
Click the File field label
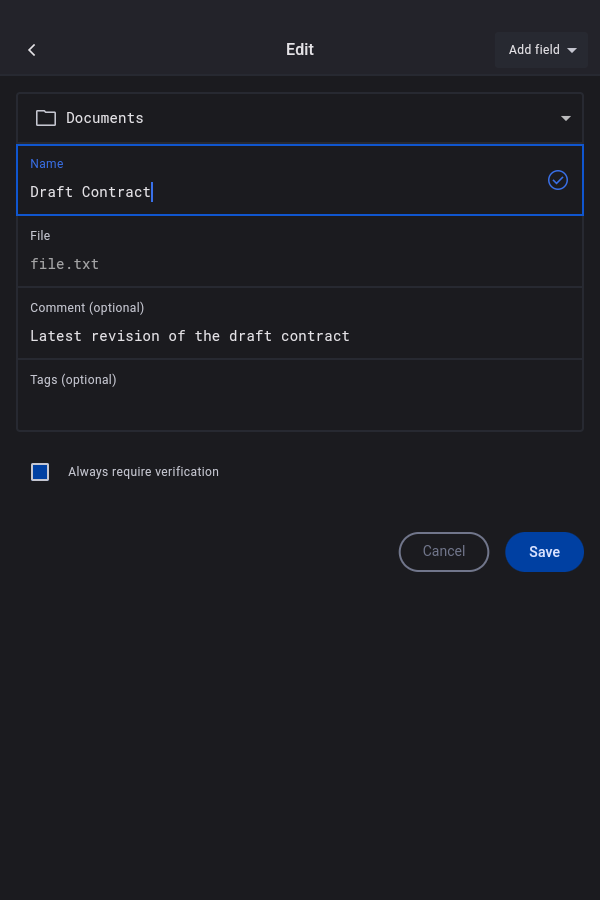[40, 236]
